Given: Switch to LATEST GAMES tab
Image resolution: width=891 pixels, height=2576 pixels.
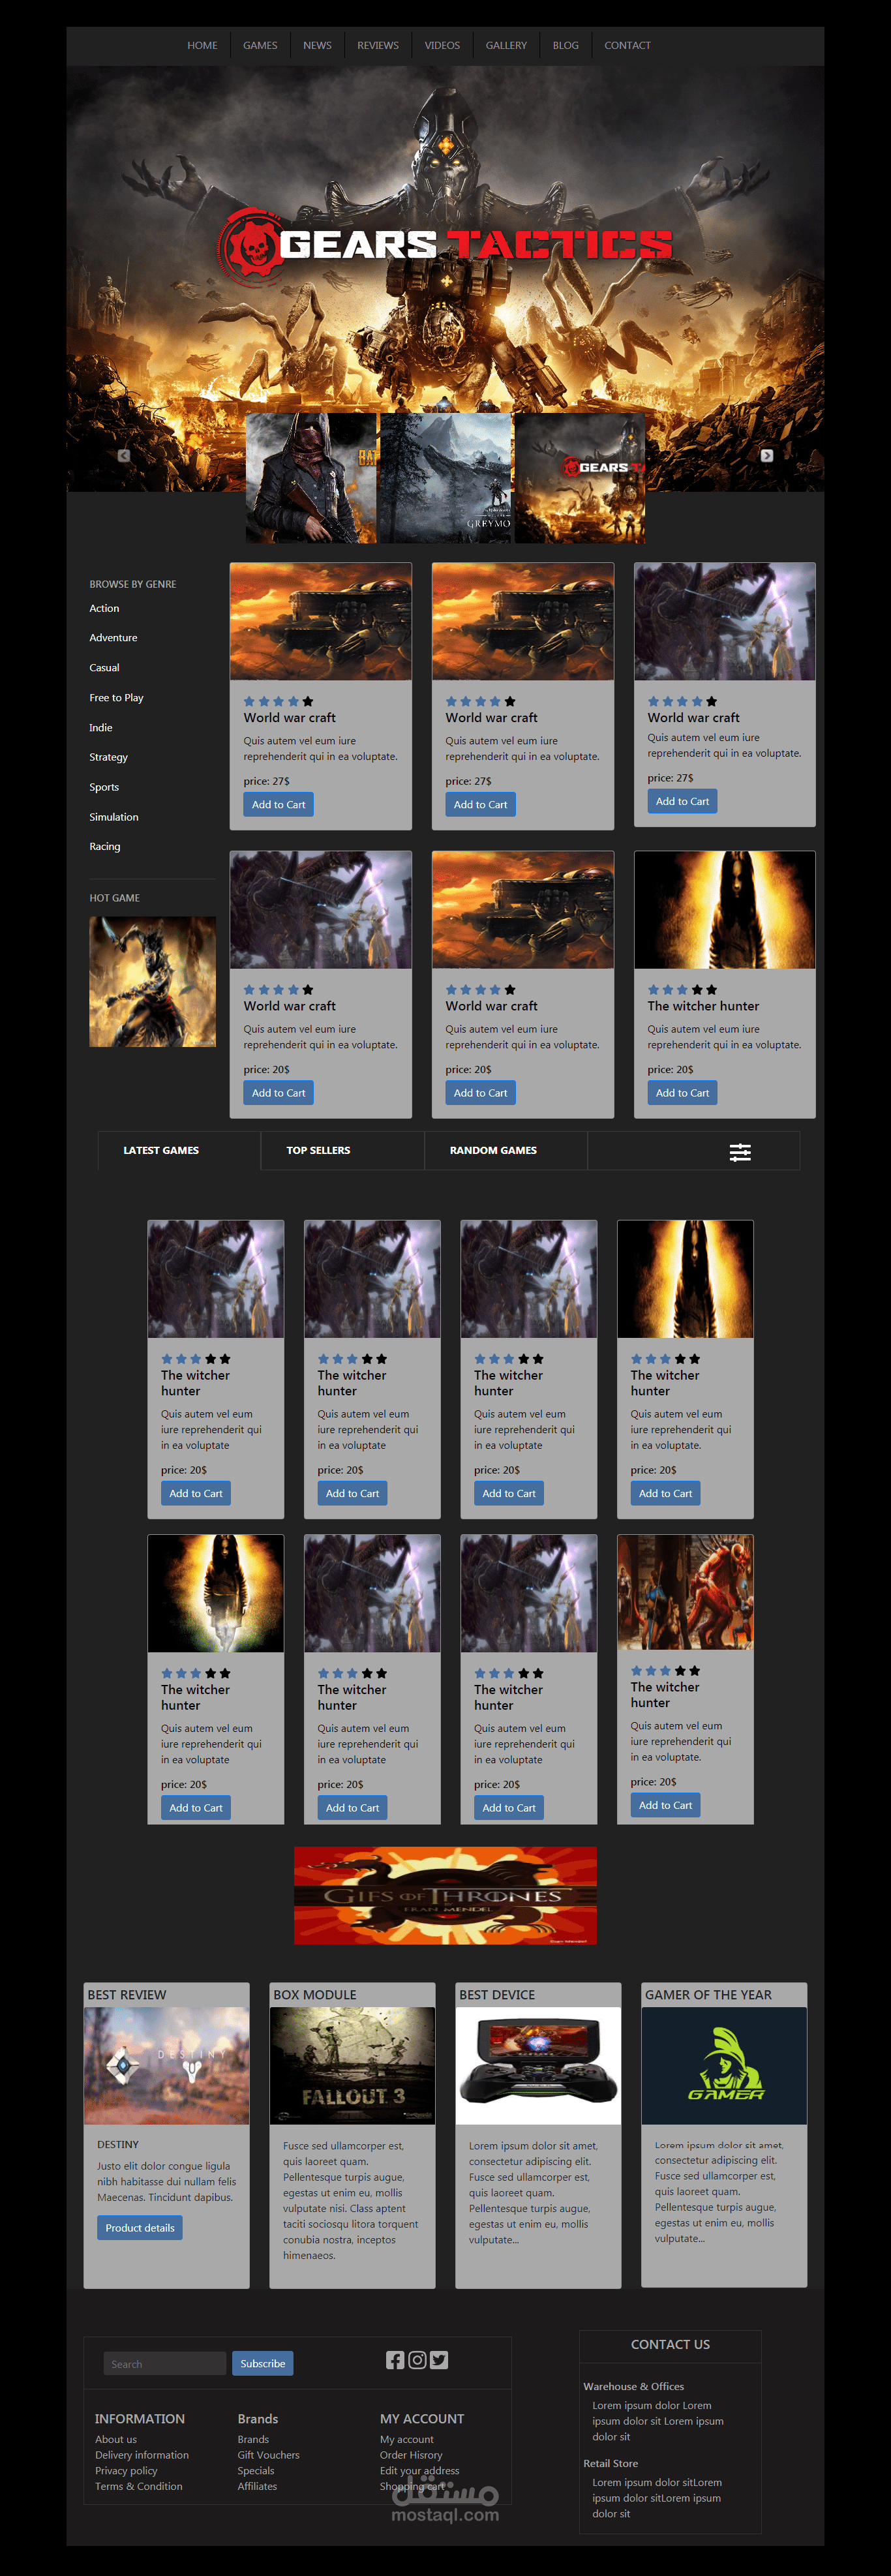Looking at the screenshot, I should (x=161, y=1150).
